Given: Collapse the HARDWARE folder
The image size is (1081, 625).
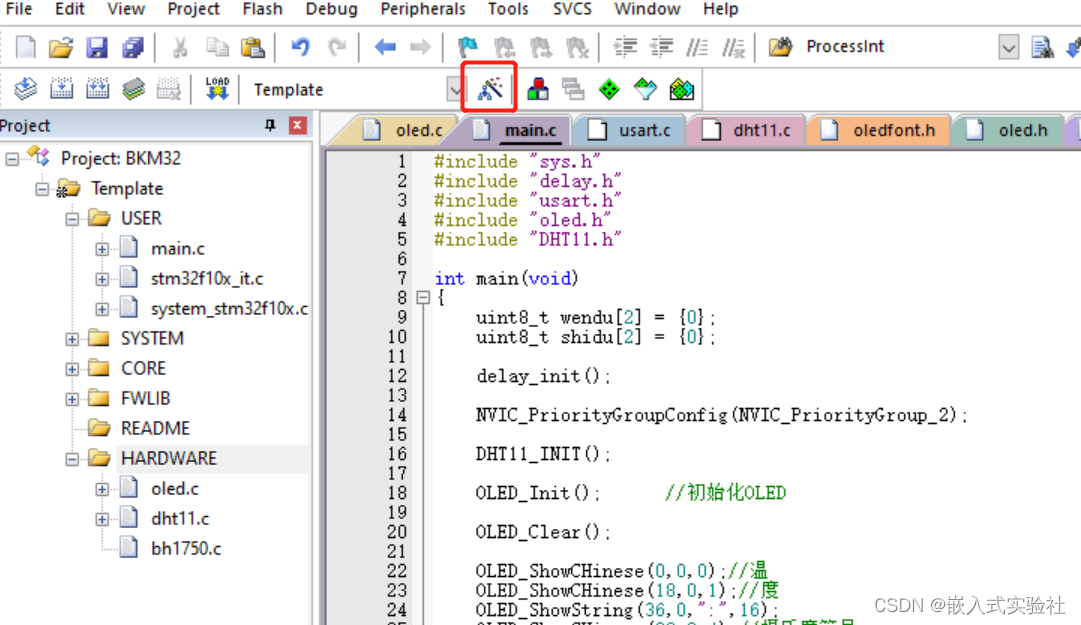Looking at the screenshot, I should pyautogui.click(x=72, y=459).
